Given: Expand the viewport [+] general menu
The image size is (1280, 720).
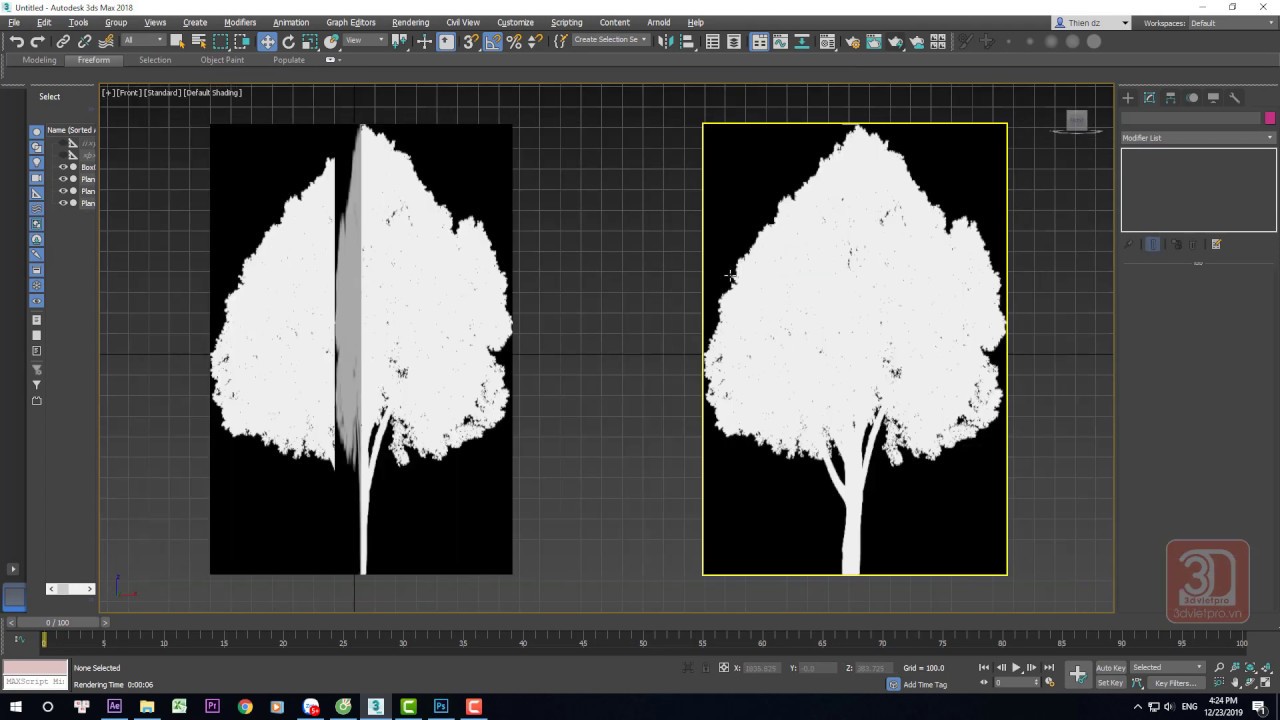Looking at the screenshot, I should click(x=109, y=93).
